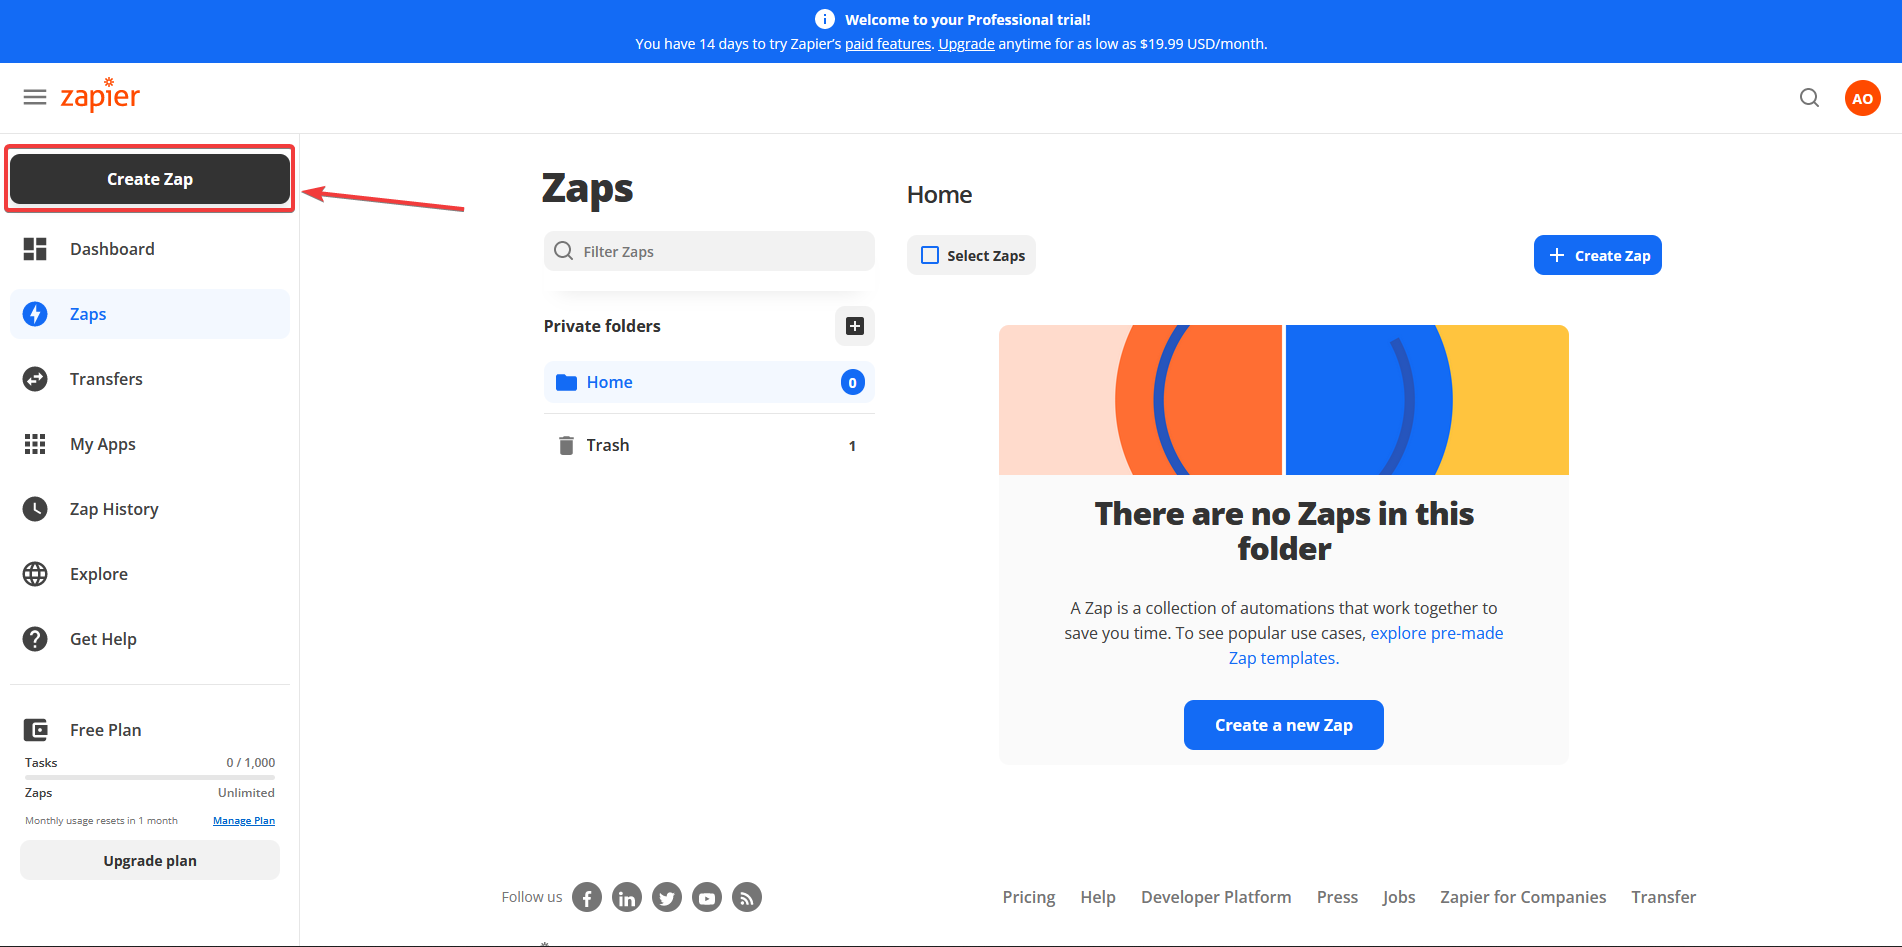The width and height of the screenshot is (1902, 947).
Task: Click the Home folder icon
Action: (566, 382)
